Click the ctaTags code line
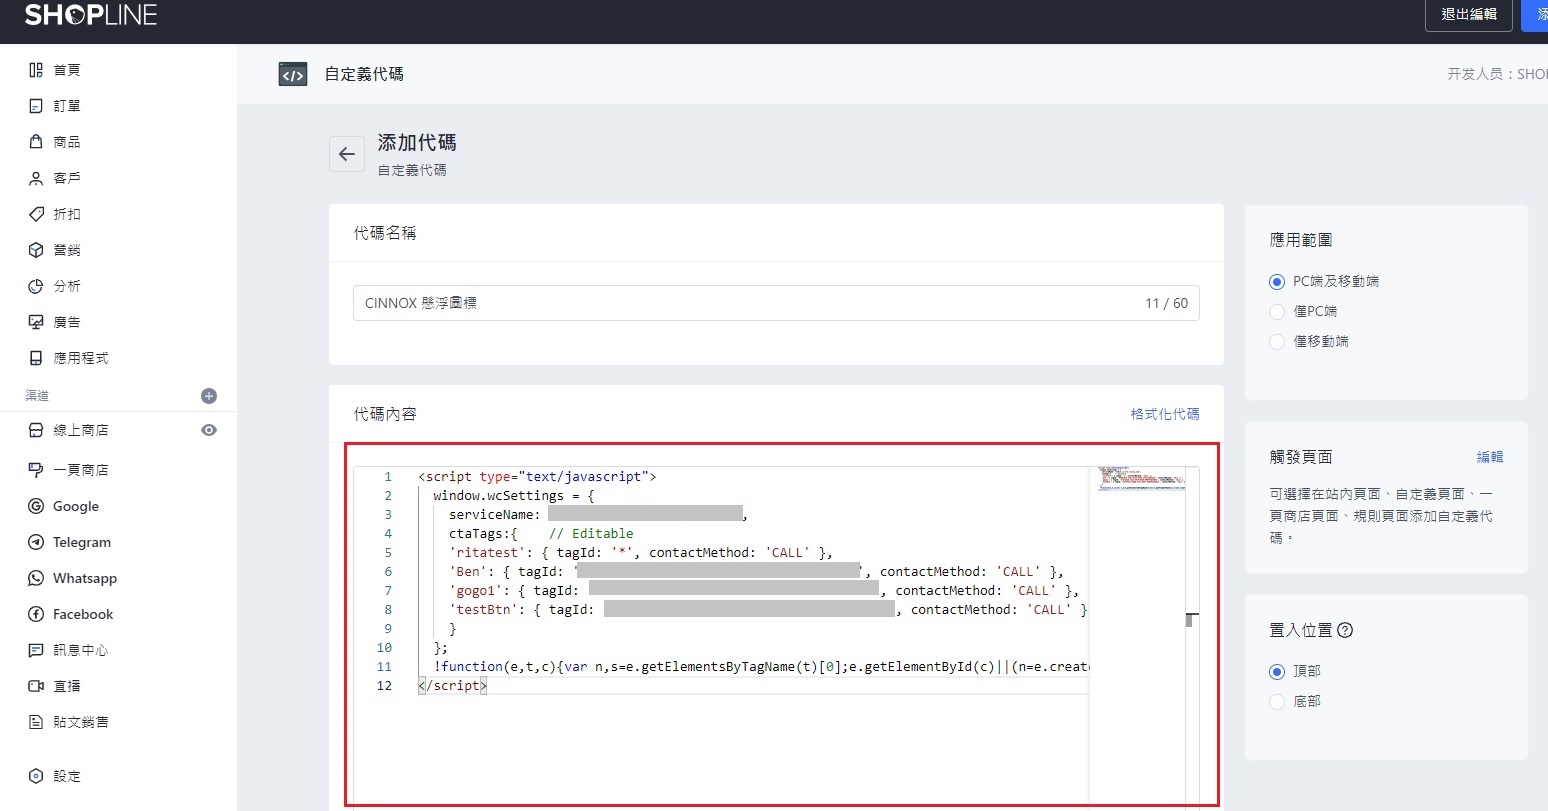Image resolution: width=1548 pixels, height=811 pixels. pyautogui.click(x=541, y=534)
